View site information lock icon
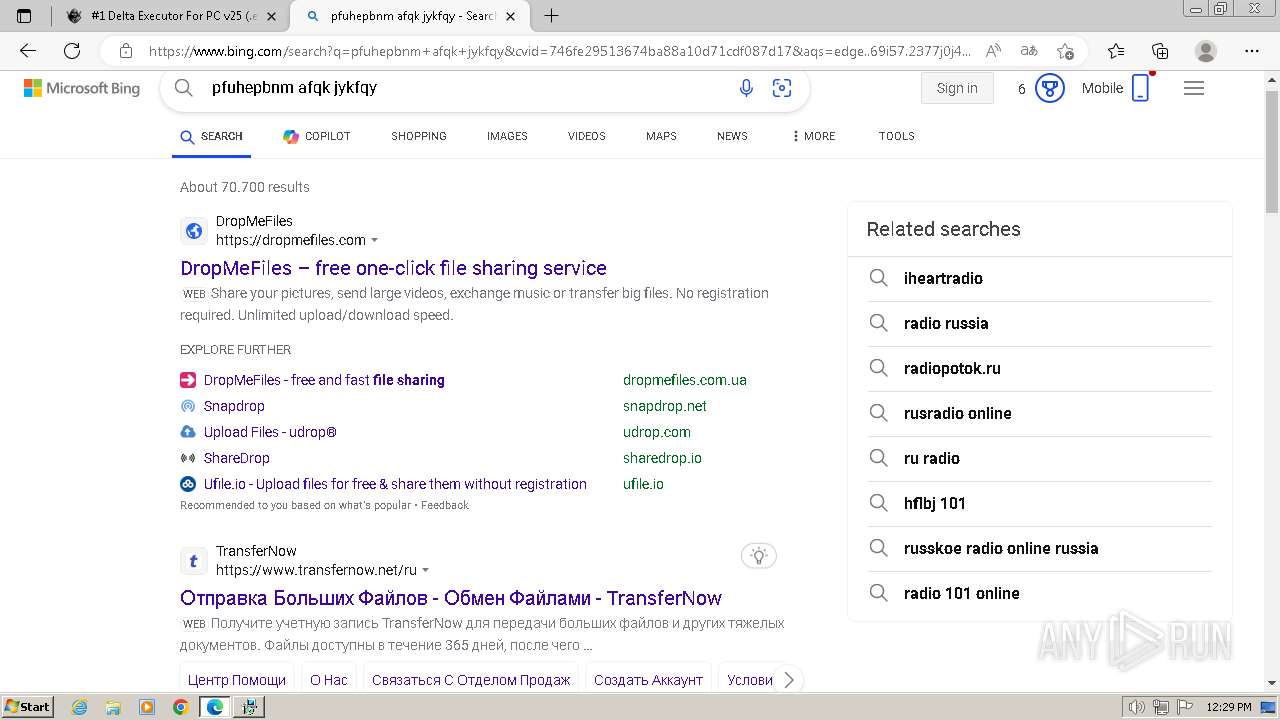Screen dimensions: 1280x720 (126, 51)
